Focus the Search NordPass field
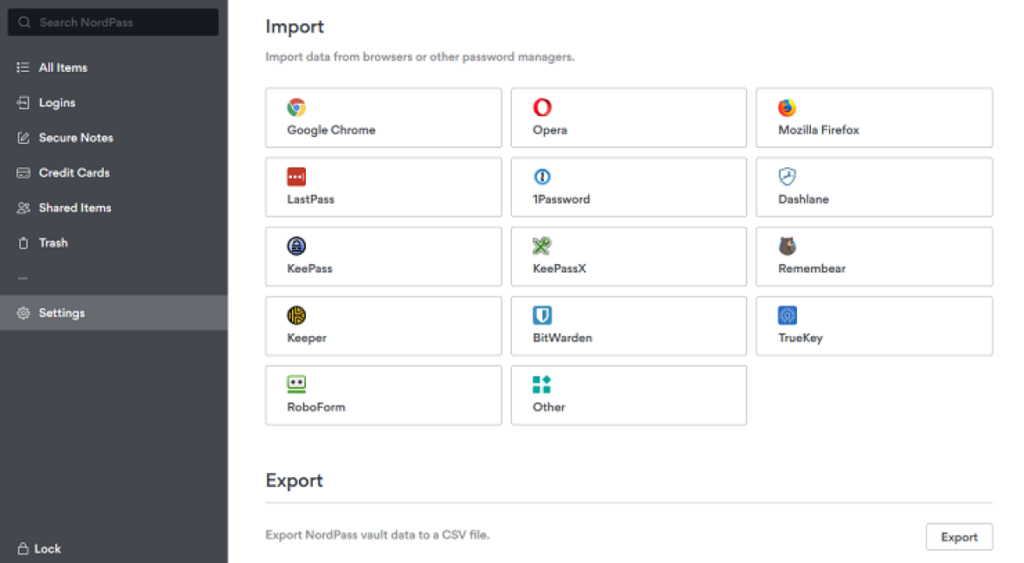 point(113,22)
